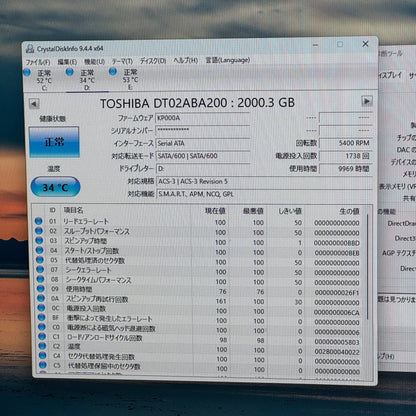Click the しきい値 column header
The image size is (416, 416).
point(290,211)
